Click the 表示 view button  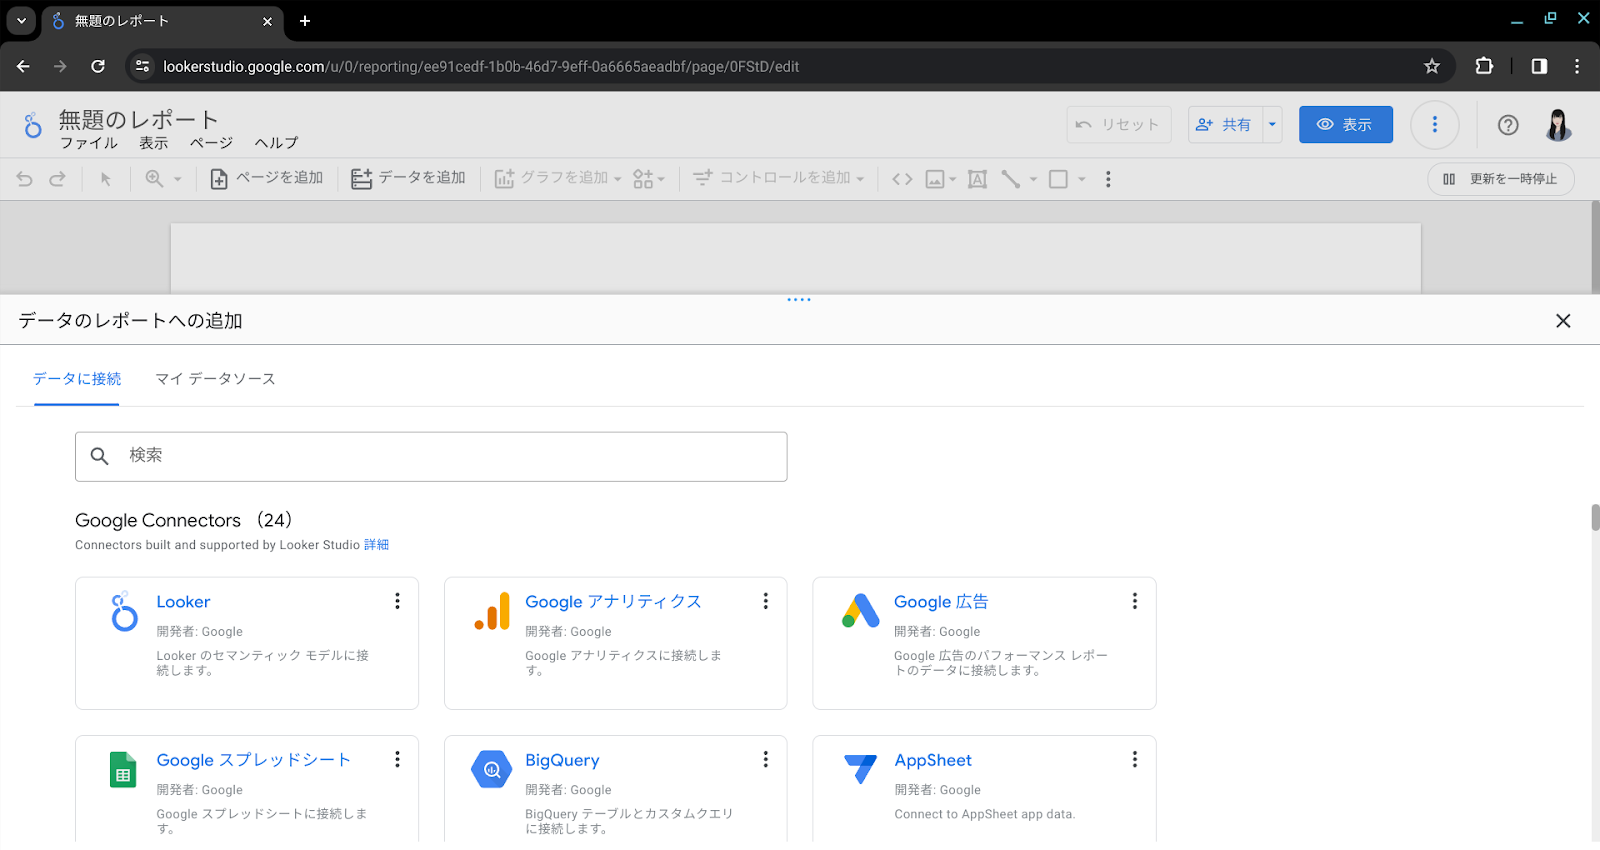[1345, 125]
